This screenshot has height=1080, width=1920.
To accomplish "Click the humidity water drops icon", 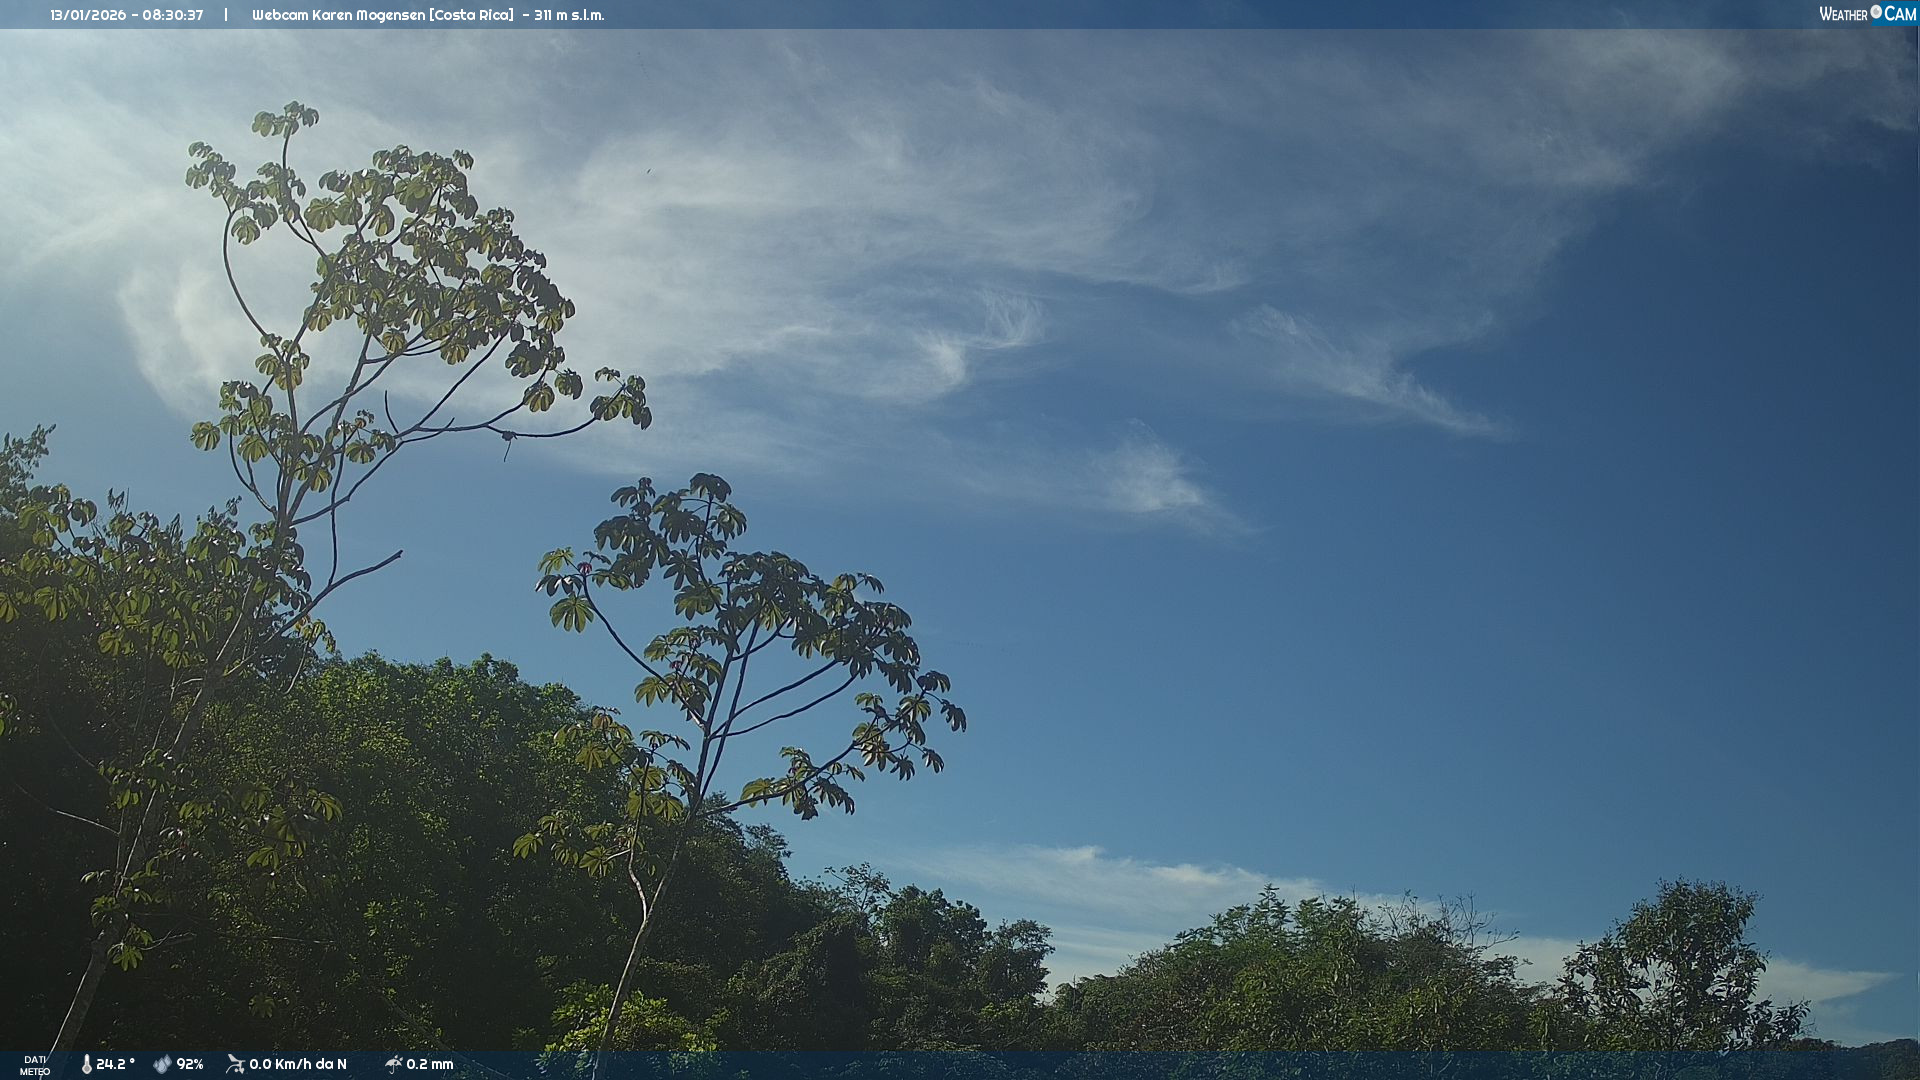I will [x=162, y=1065].
